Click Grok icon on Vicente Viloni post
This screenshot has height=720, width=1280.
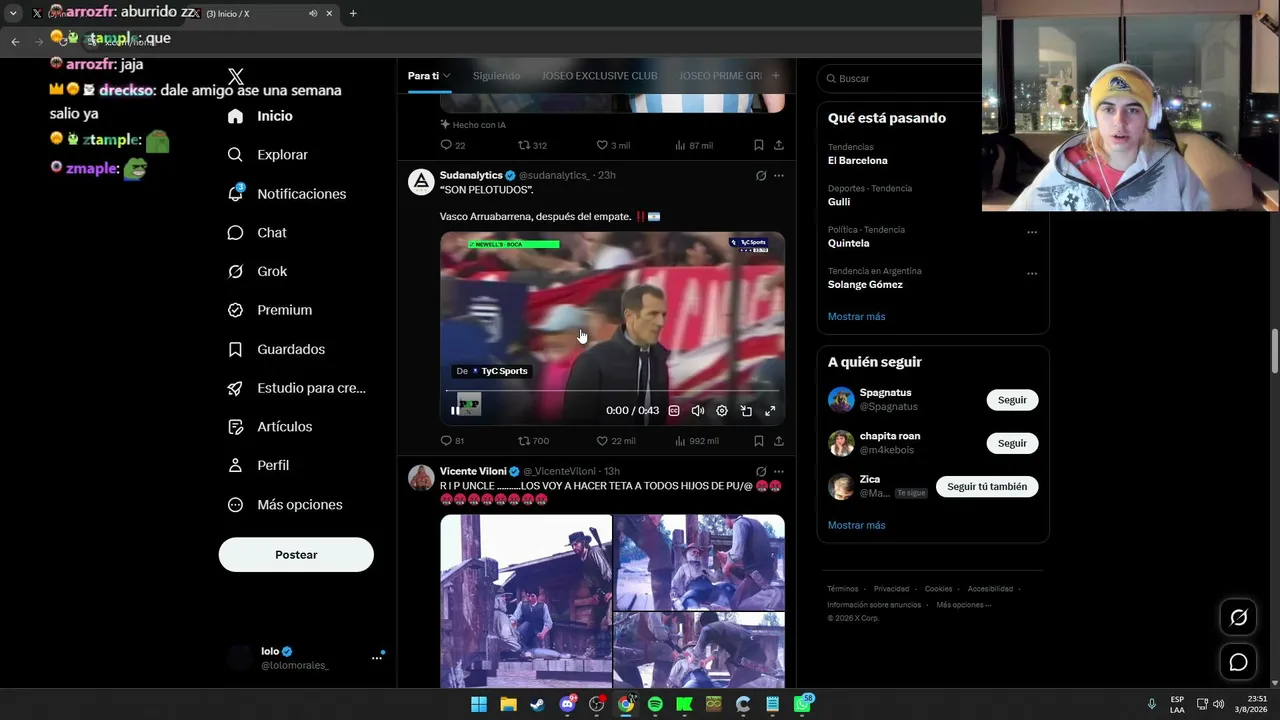761,472
